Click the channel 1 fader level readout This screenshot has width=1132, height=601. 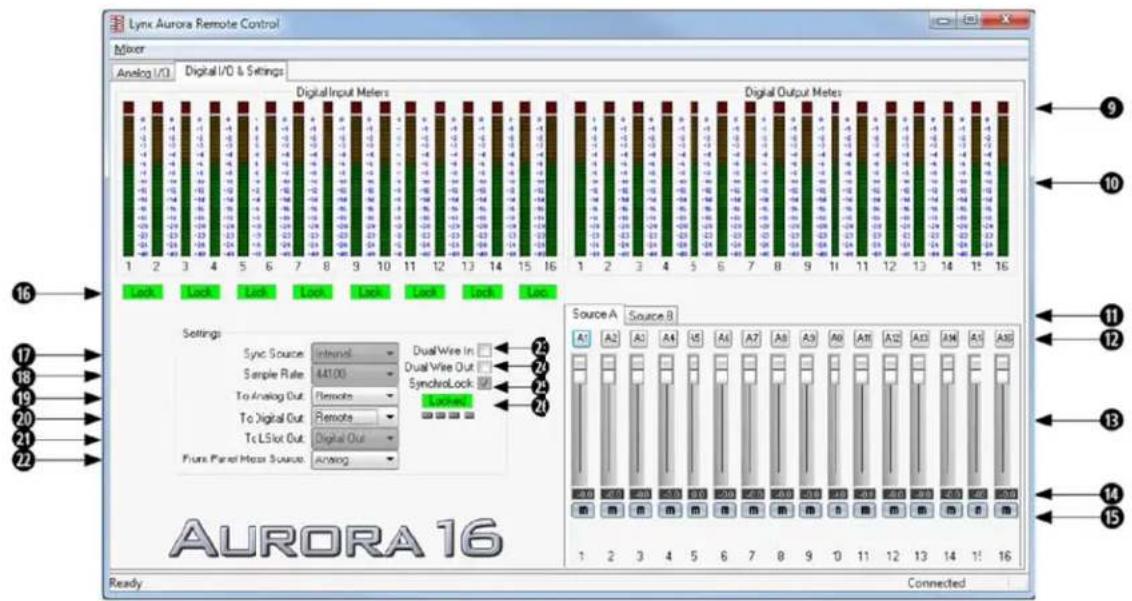[x=583, y=494]
